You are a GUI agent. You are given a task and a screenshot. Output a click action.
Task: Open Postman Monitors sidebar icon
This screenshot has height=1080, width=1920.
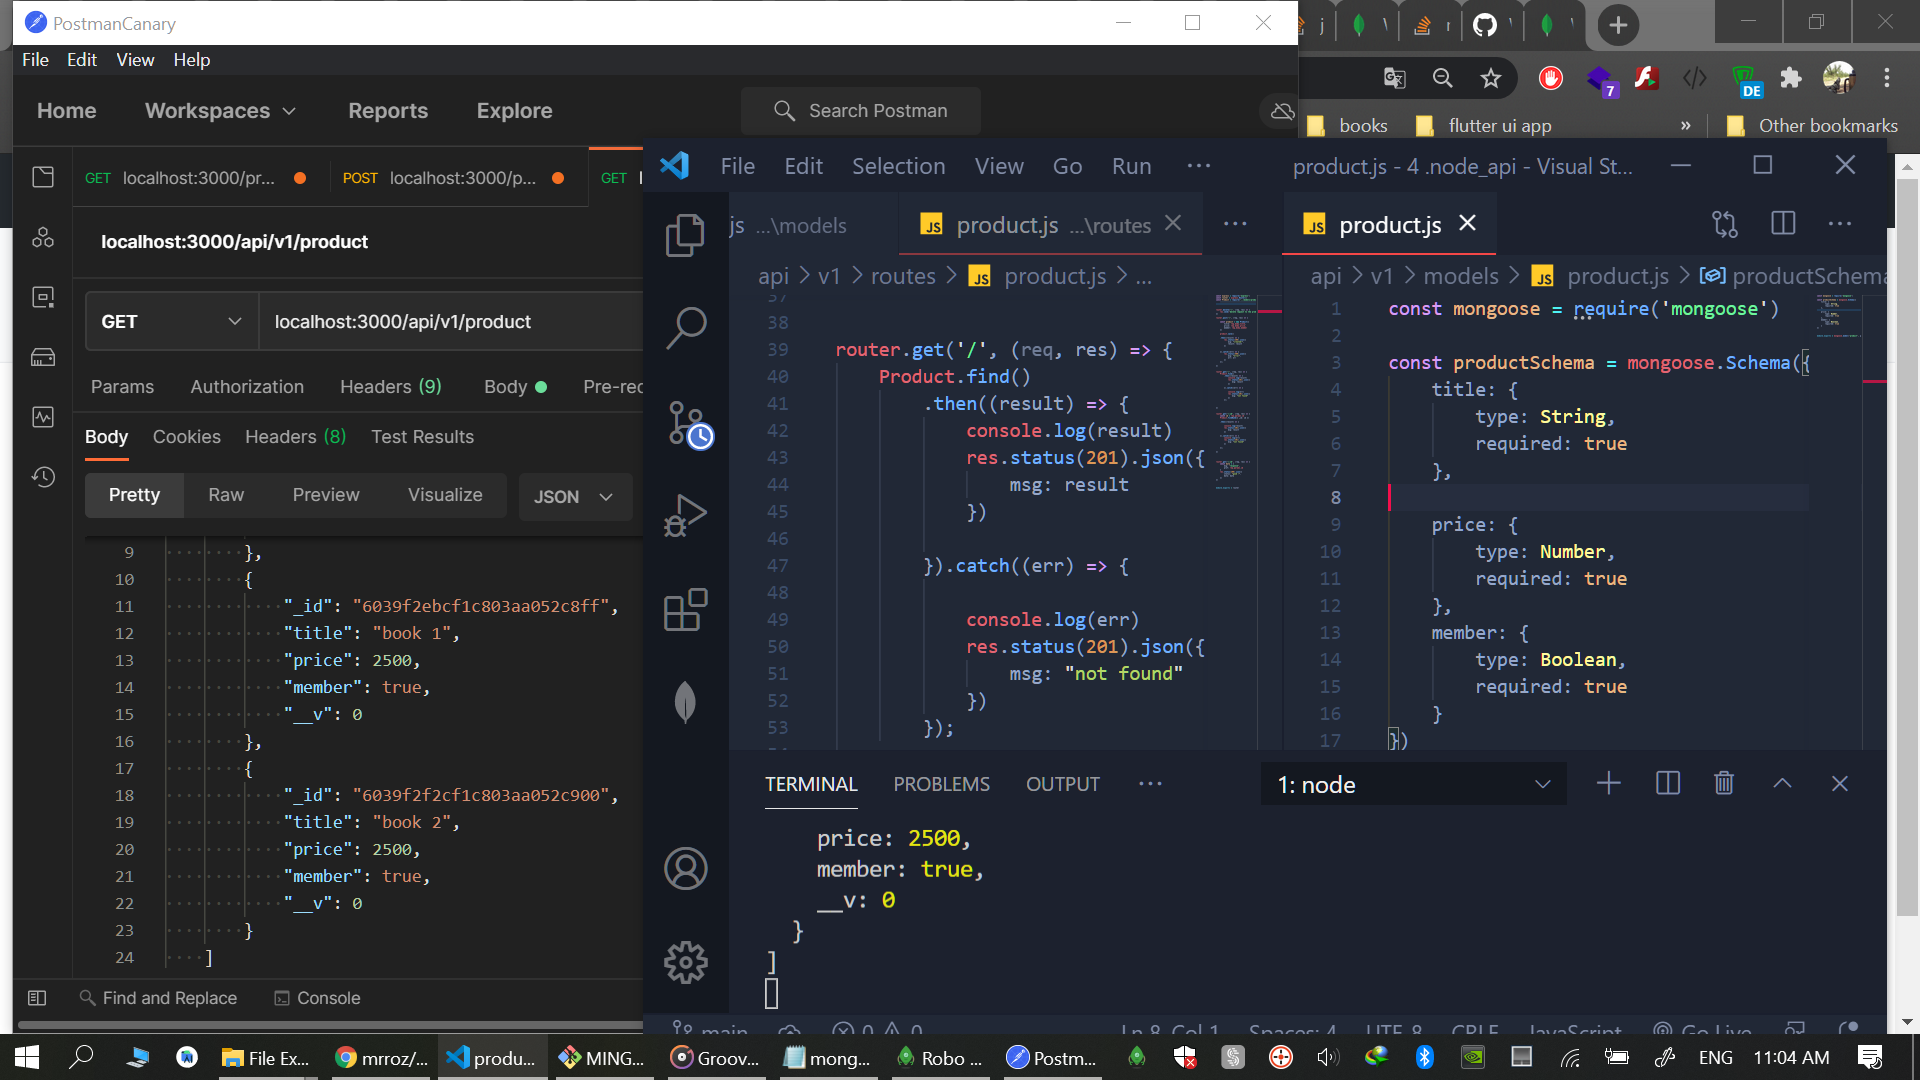[x=43, y=417]
